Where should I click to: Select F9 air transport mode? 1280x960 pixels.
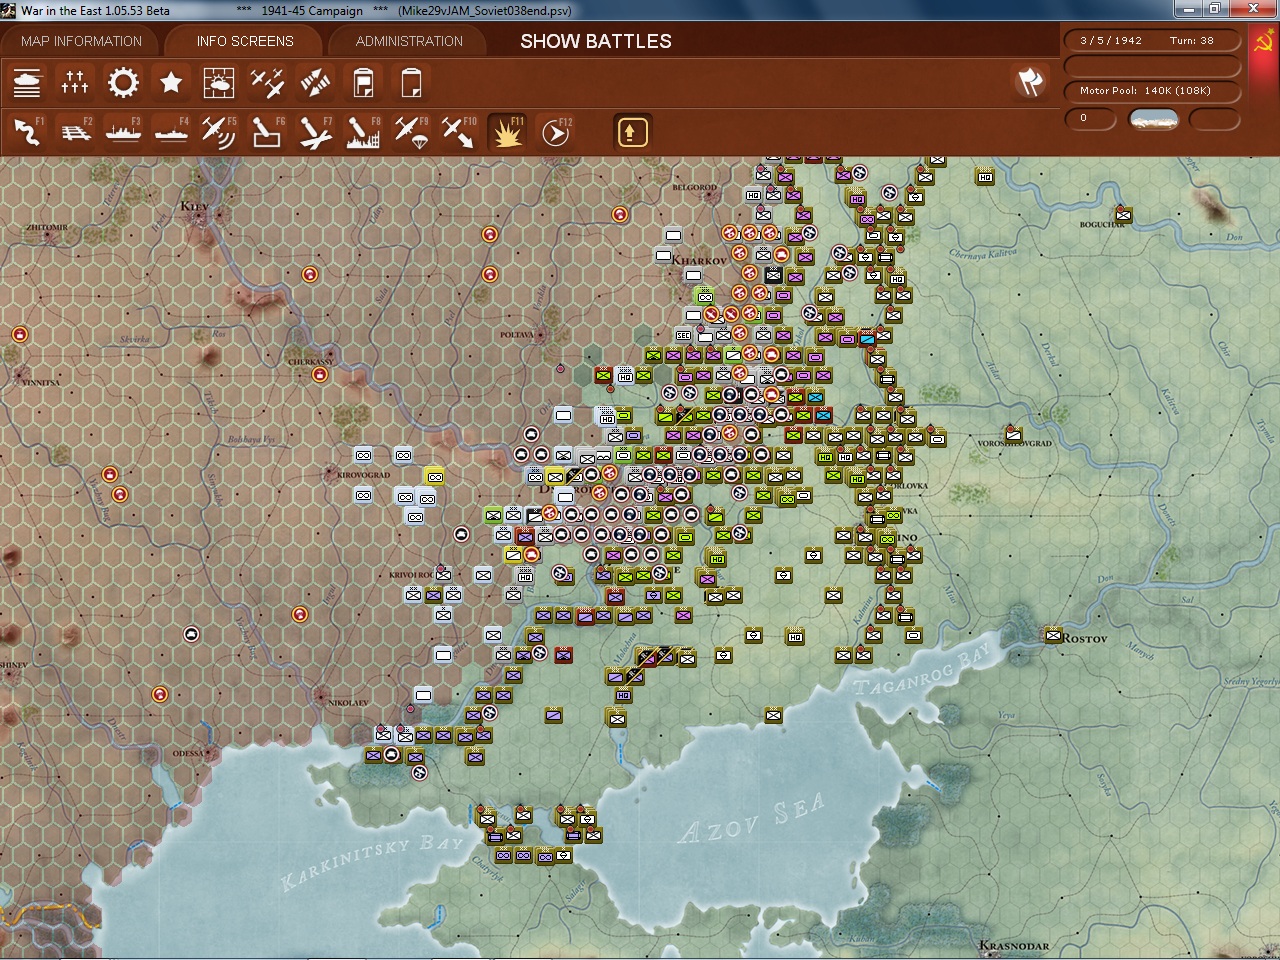click(x=411, y=132)
